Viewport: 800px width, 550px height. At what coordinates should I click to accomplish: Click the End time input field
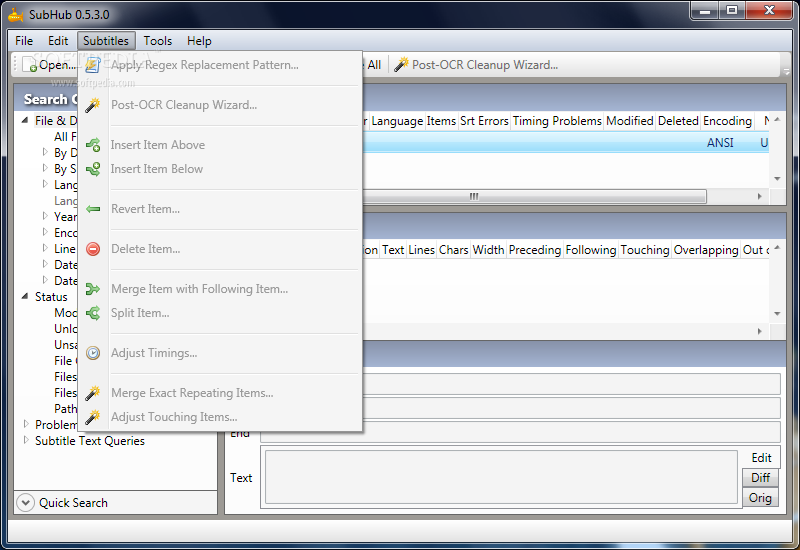tap(520, 432)
